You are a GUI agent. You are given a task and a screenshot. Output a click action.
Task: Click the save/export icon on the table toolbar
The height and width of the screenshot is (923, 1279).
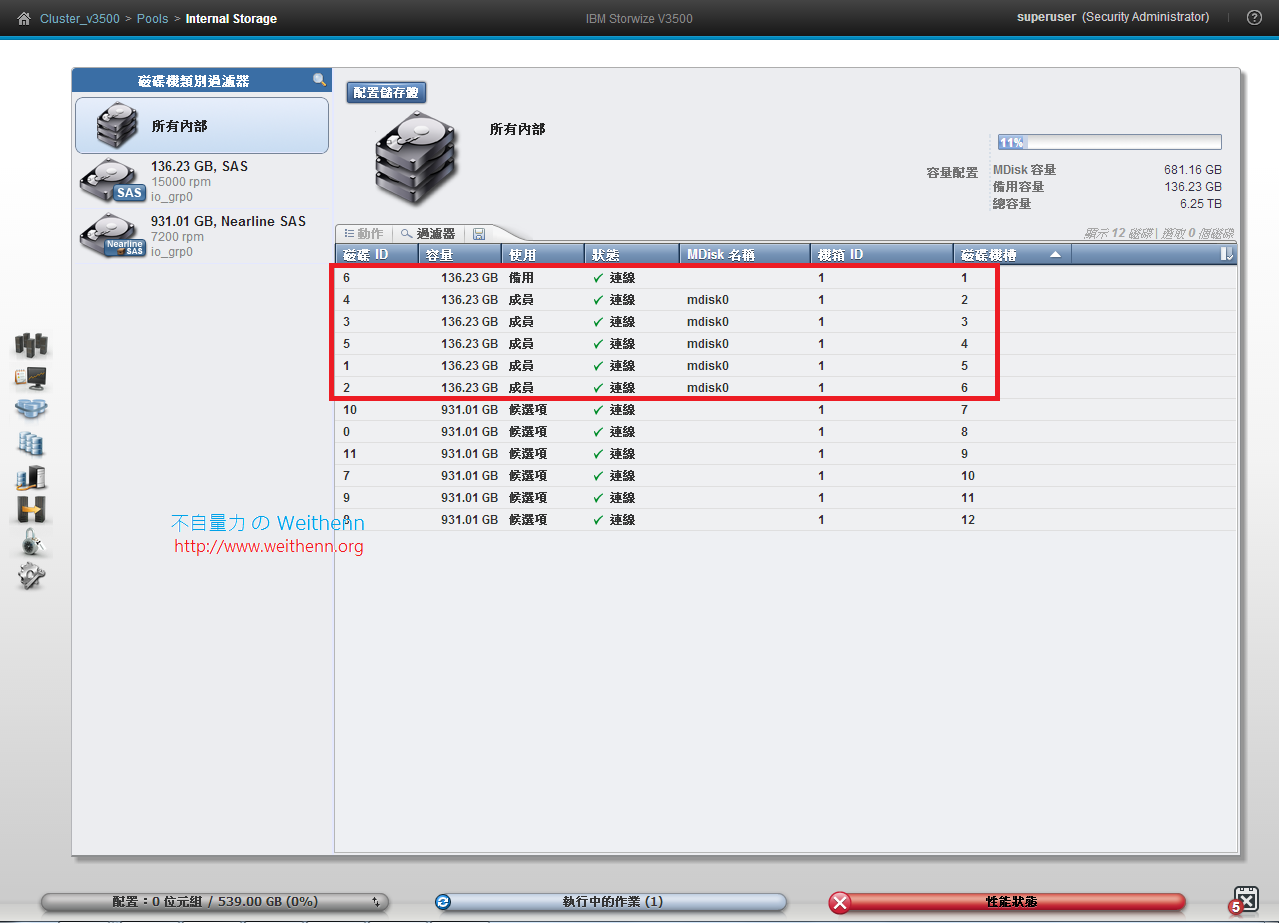(x=478, y=233)
